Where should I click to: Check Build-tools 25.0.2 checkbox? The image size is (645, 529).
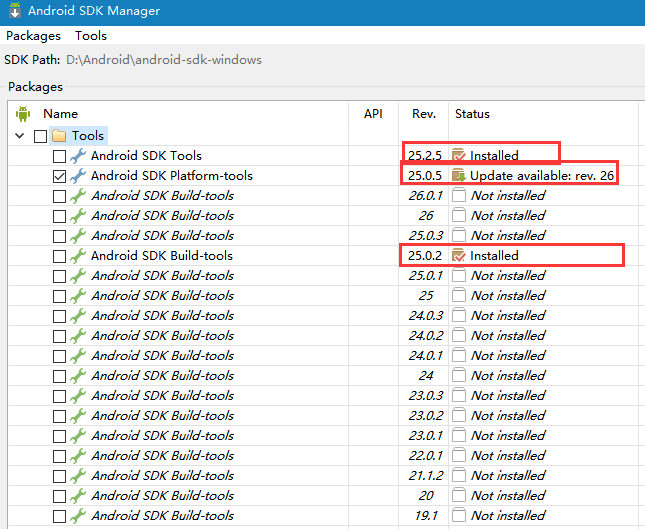click(59, 256)
